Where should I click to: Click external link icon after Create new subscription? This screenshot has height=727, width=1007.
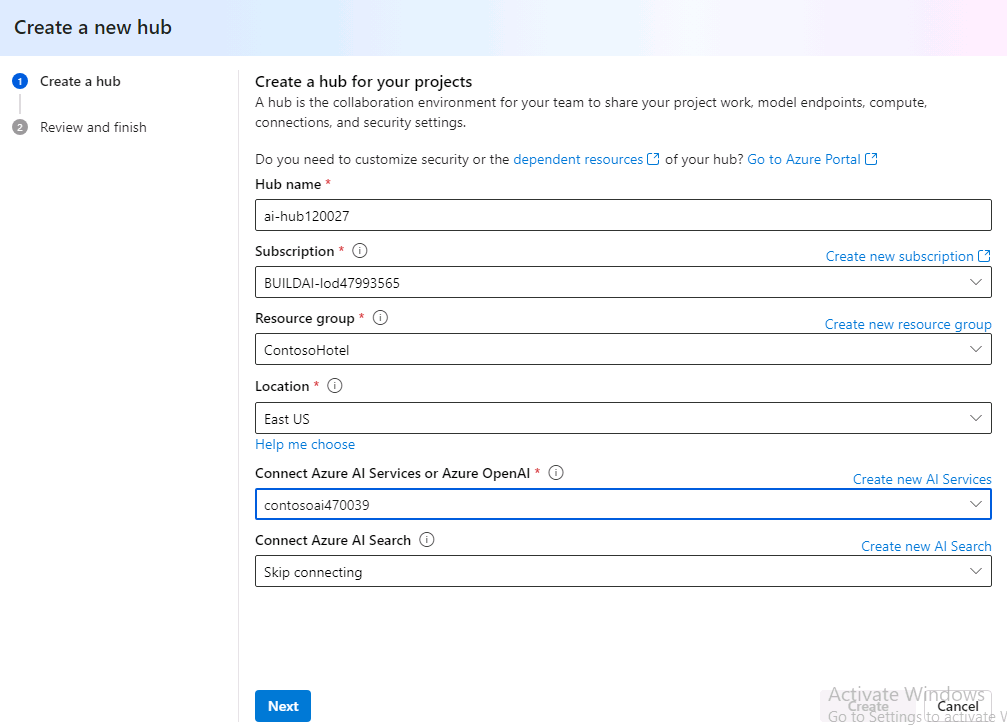pyautogui.click(x=984, y=256)
